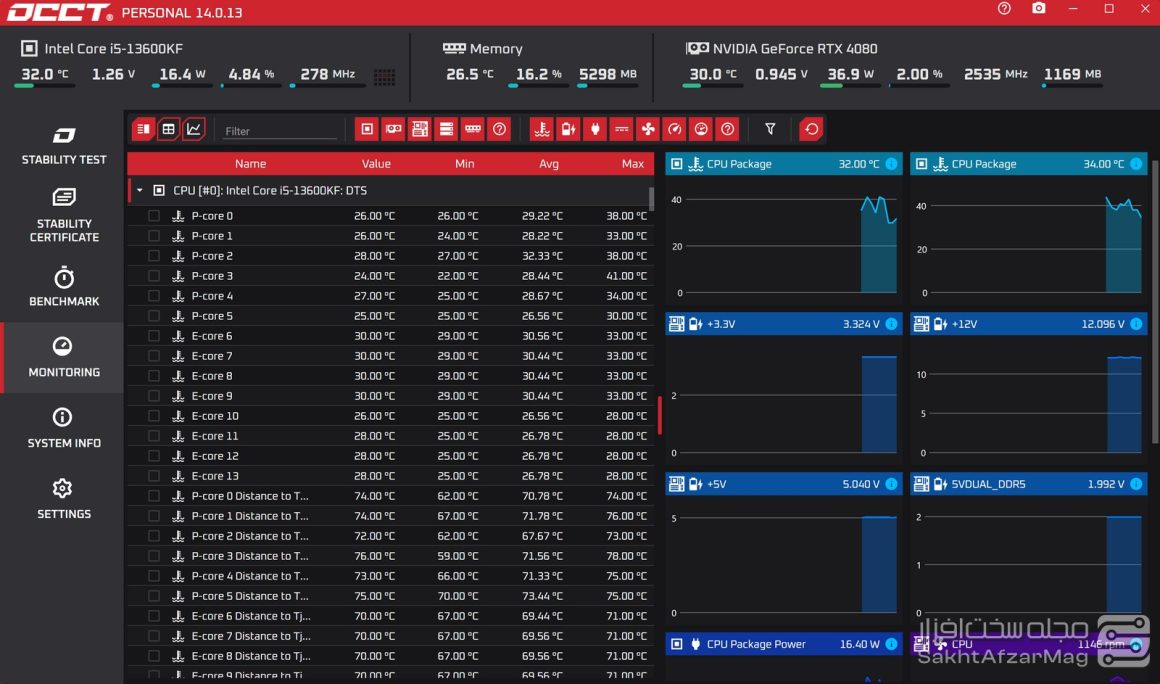
Task: Reset monitoring values with refresh icon
Action: point(811,129)
